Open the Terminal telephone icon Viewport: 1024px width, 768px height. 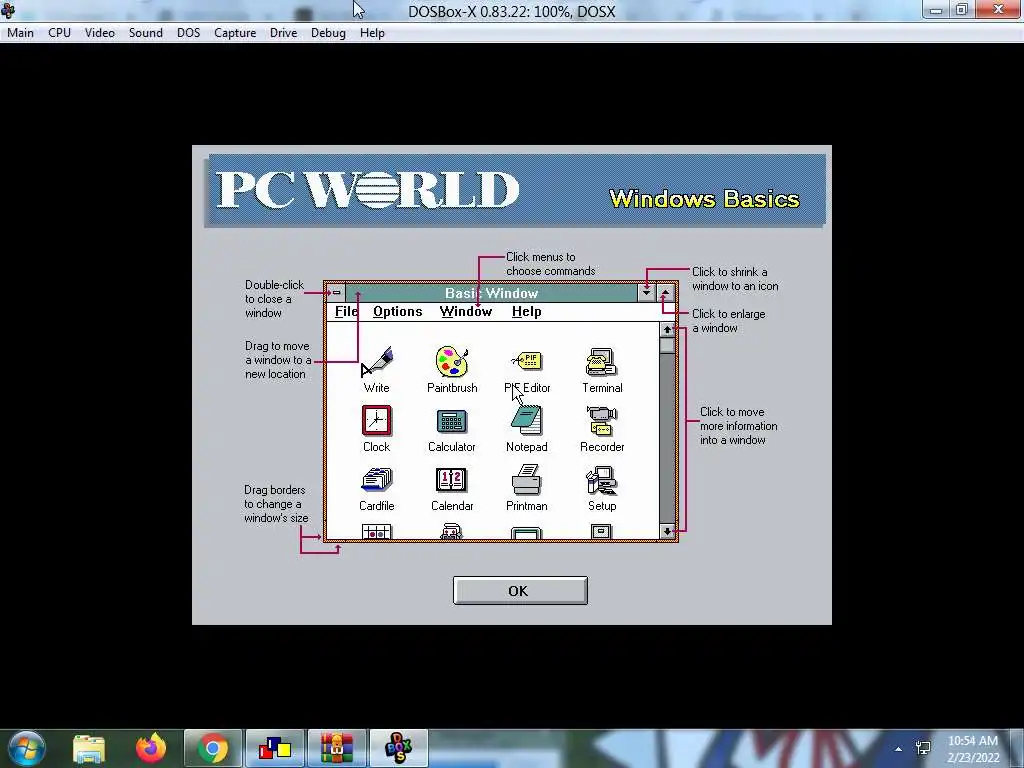[601, 362]
